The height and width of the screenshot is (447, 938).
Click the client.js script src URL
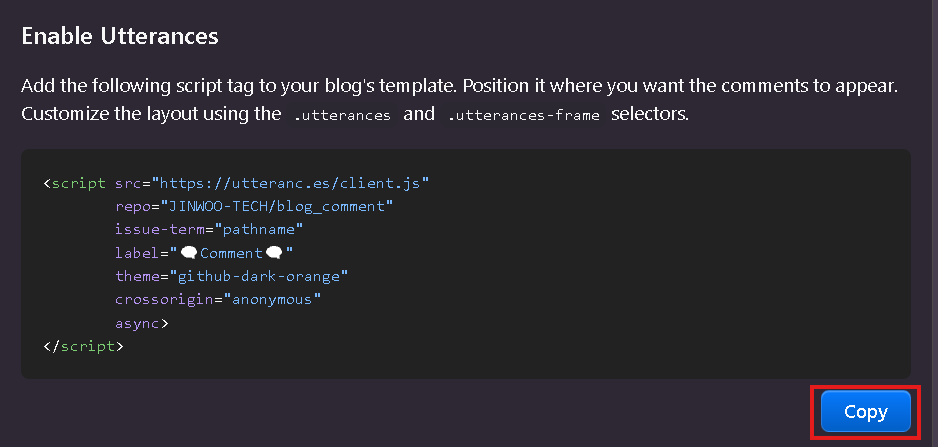(291, 183)
